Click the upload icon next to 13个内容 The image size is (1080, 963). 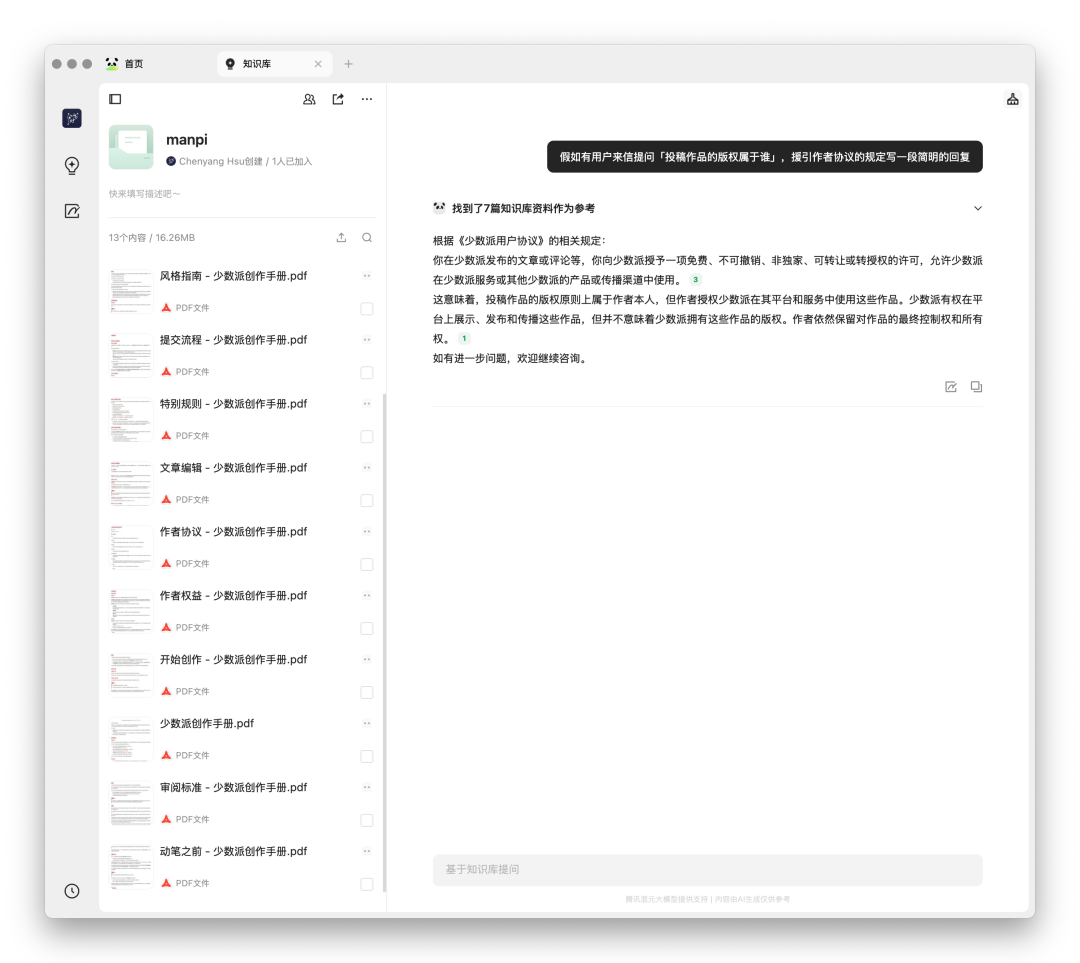(x=342, y=238)
